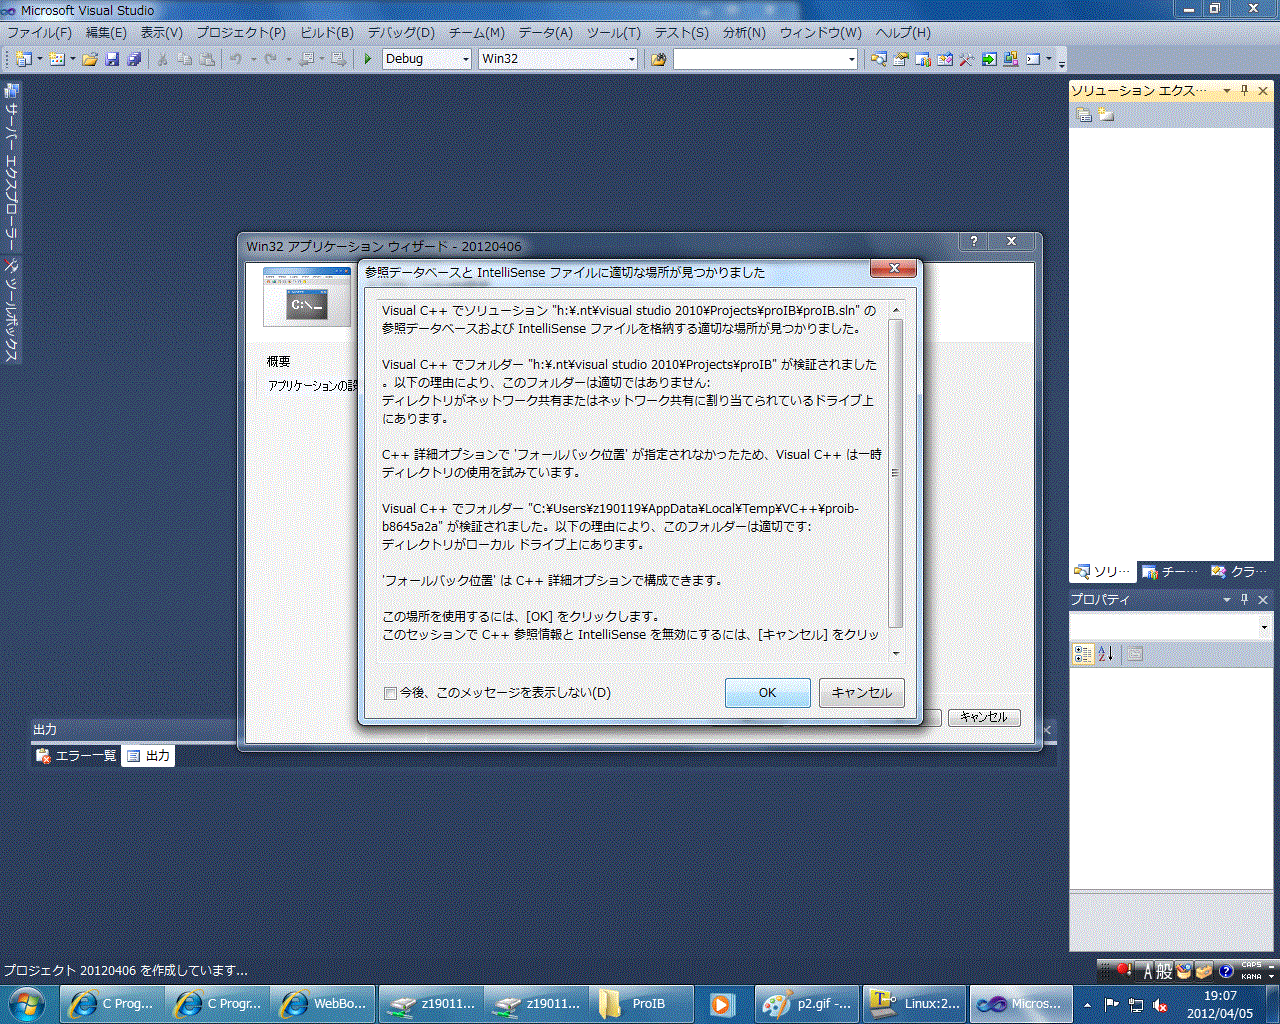This screenshot has width=1280, height=1024.
Task: Click the Paste clipboard icon
Action: click(207, 59)
